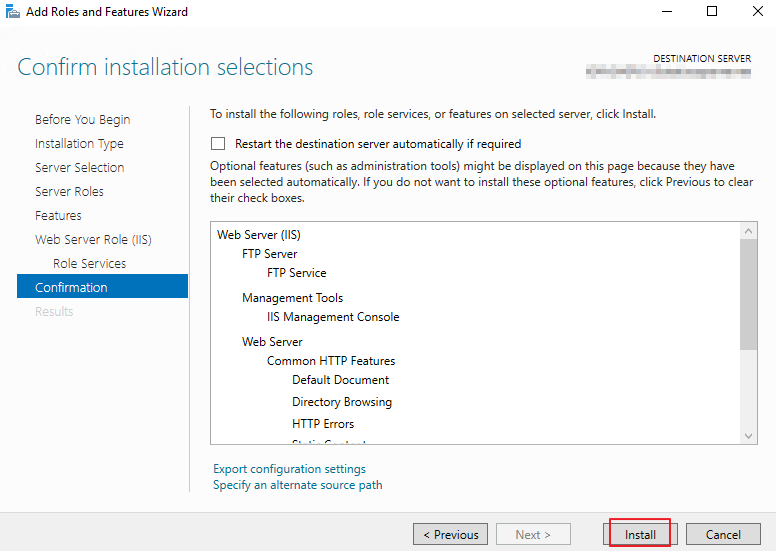Select the FTP Service entry

(296, 273)
